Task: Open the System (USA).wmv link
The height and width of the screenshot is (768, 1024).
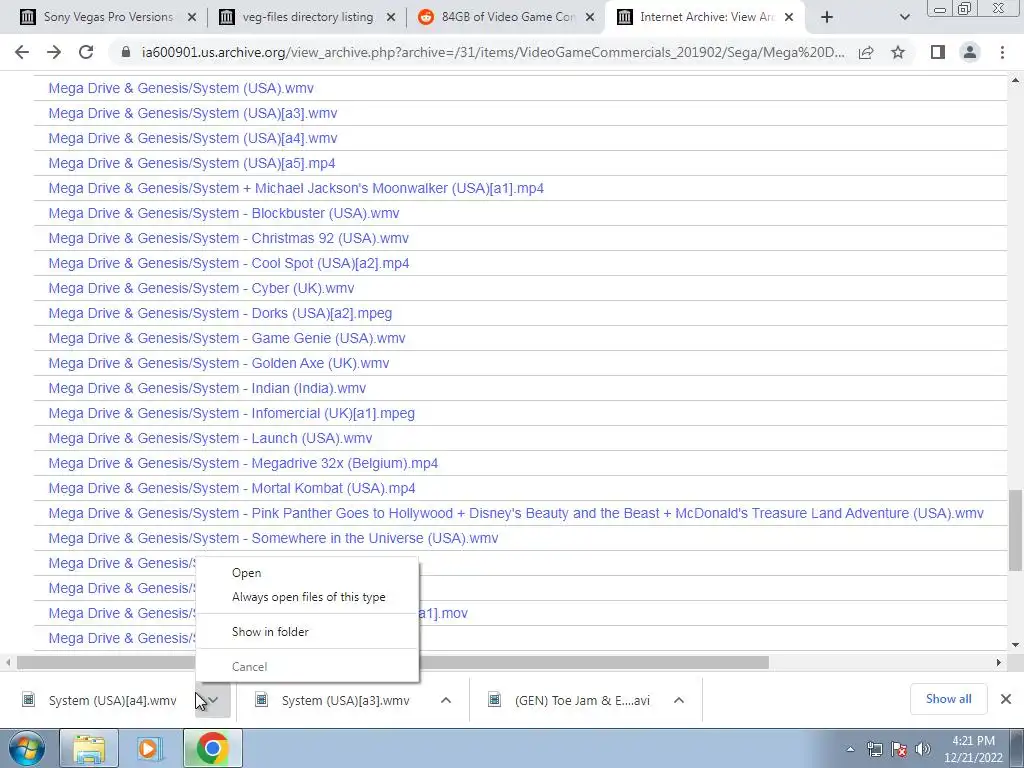Action: [181, 88]
